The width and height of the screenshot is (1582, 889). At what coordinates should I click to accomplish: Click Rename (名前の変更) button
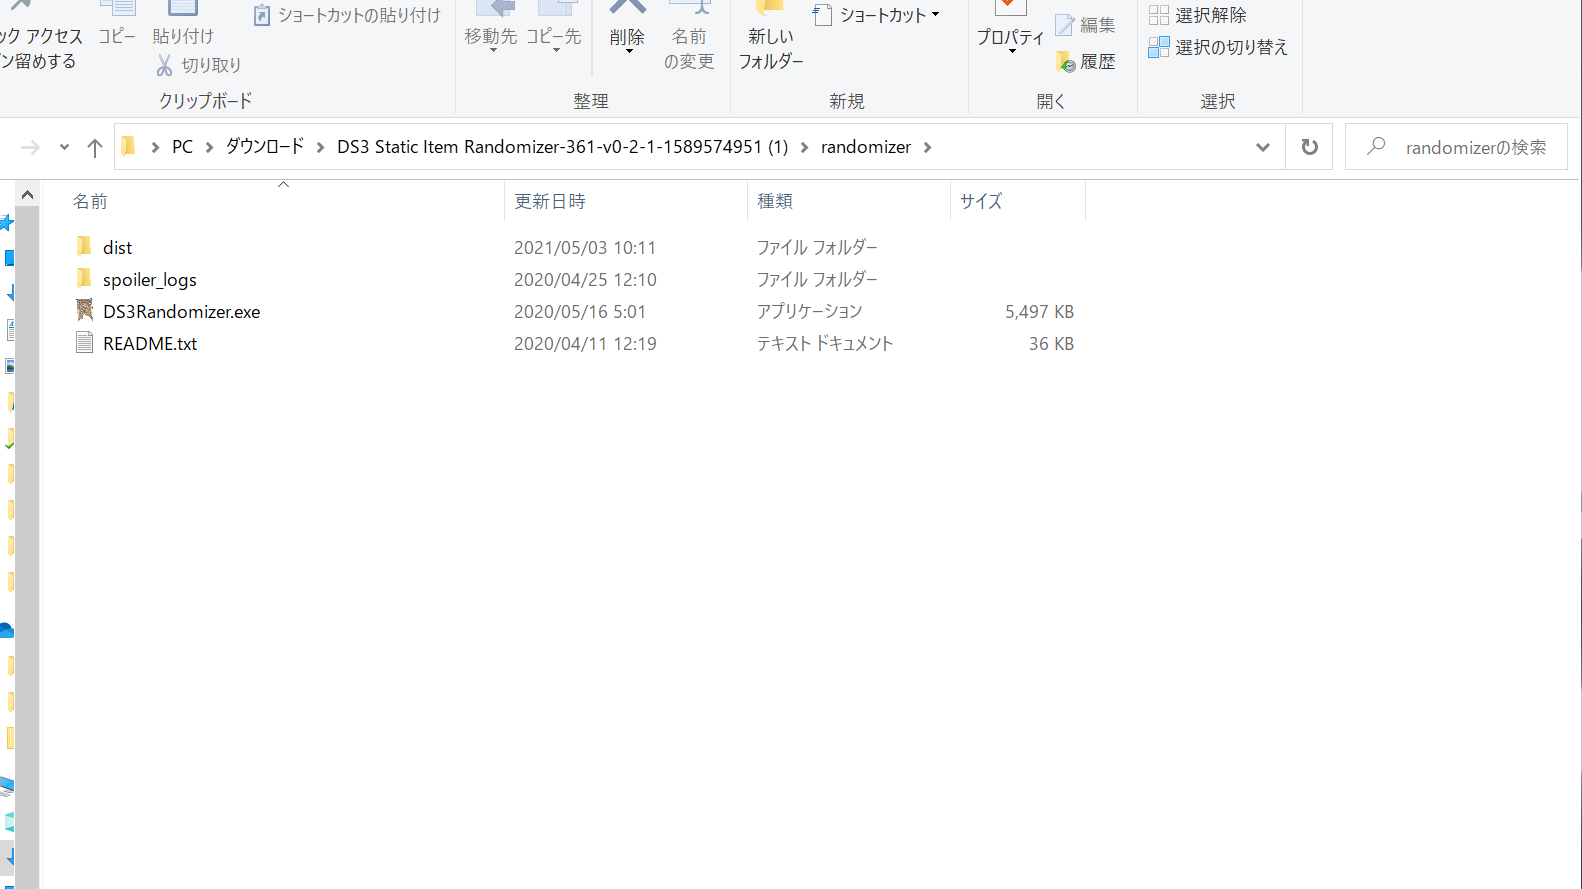click(x=689, y=38)
